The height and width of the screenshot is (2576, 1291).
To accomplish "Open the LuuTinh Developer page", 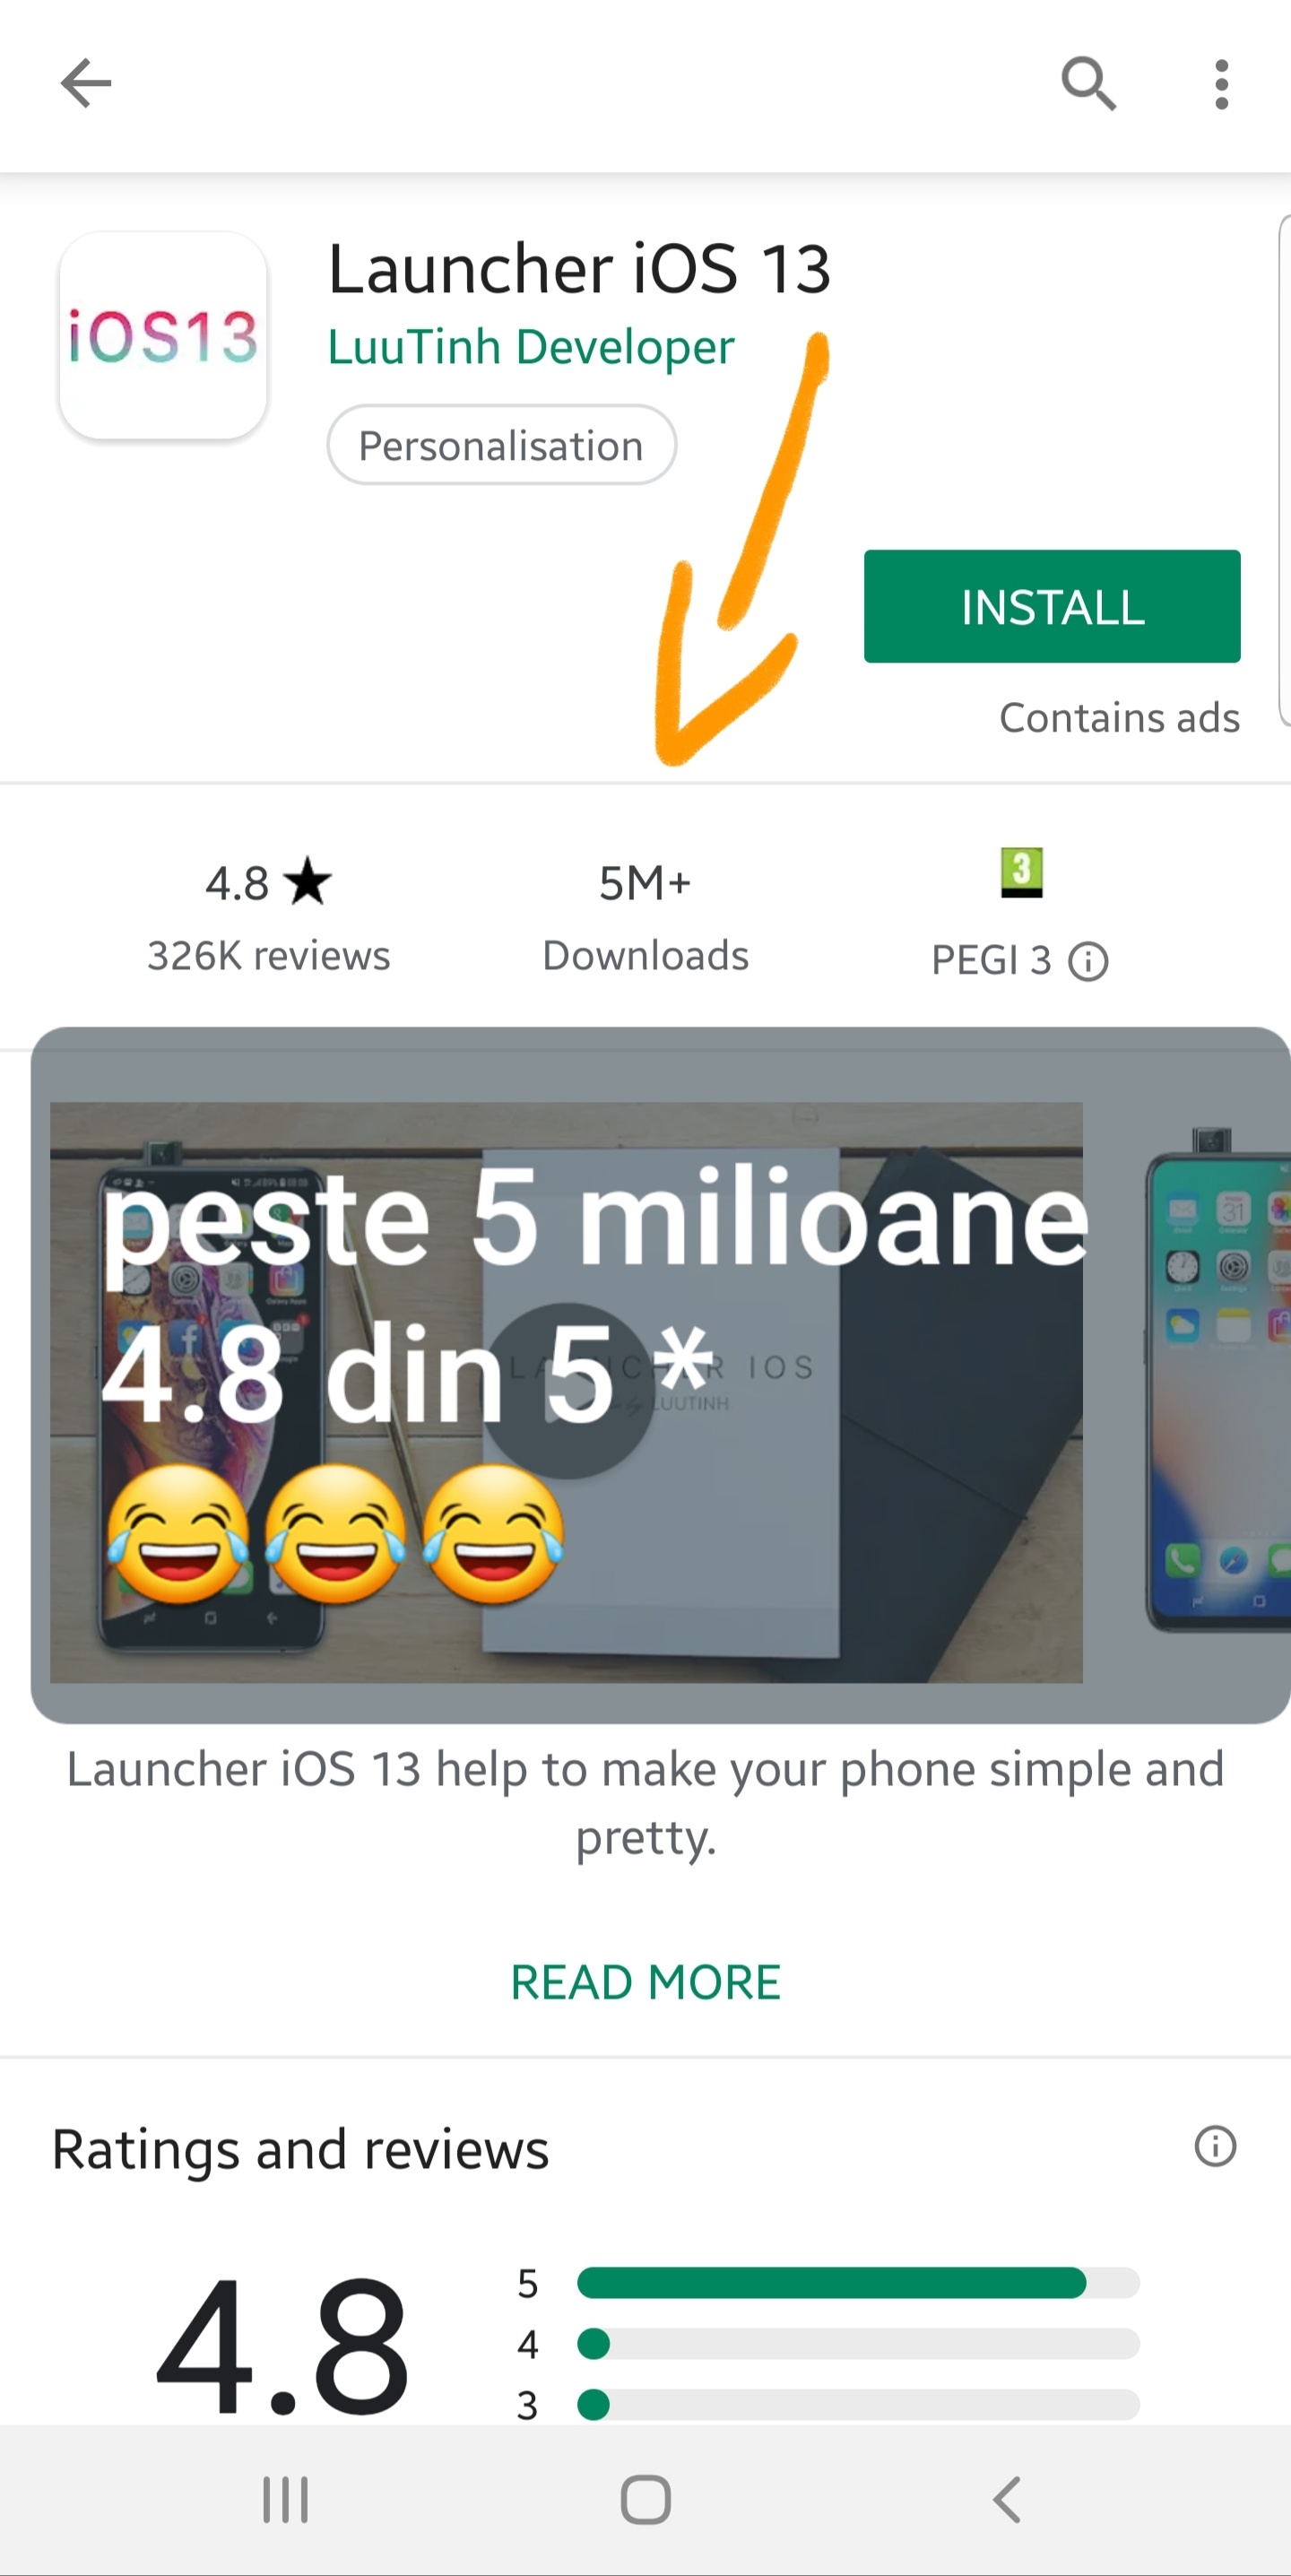I will (x=531, y=347).
